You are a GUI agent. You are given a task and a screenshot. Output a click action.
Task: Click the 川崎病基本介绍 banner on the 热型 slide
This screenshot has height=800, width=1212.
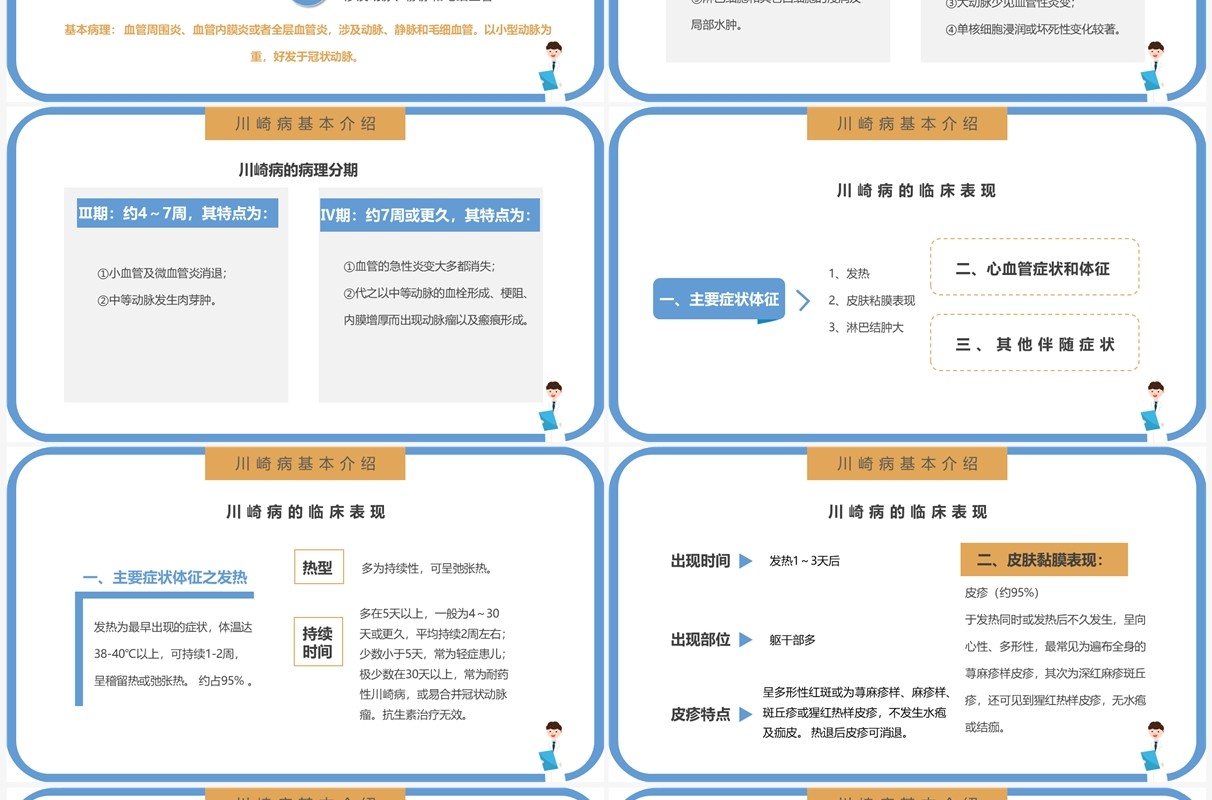(305, 464)
